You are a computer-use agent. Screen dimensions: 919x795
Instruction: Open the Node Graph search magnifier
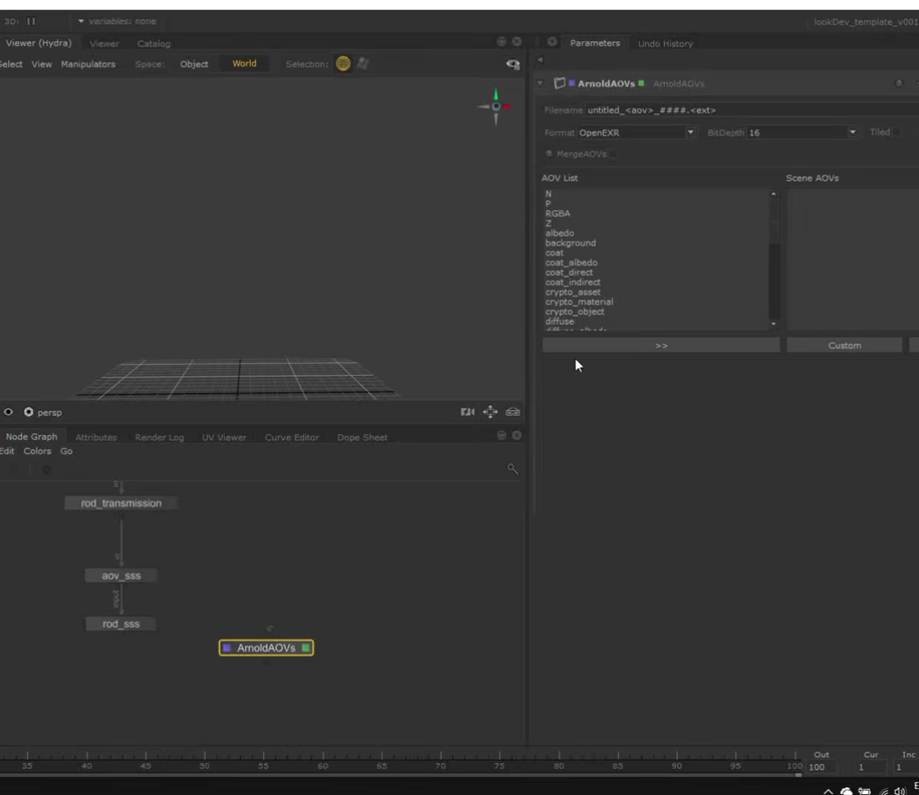[x=513, y=469]
